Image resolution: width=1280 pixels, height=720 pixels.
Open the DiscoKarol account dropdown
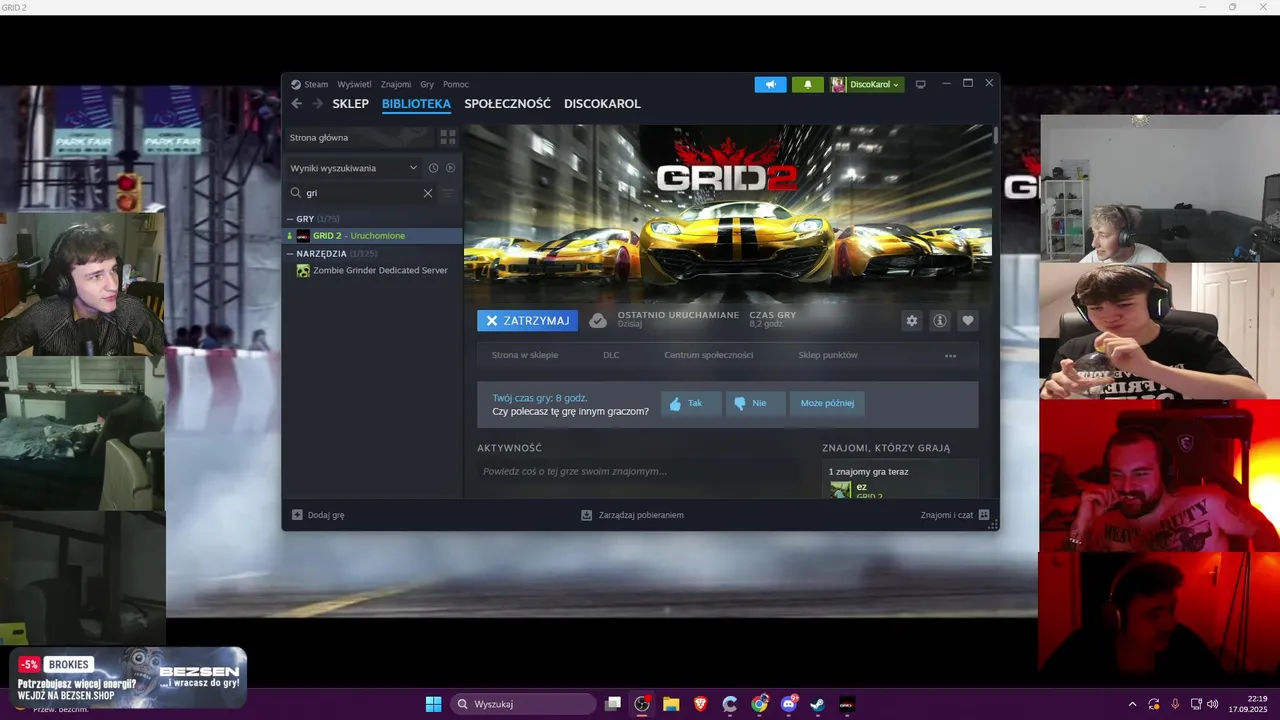click(x=866, y=84)
